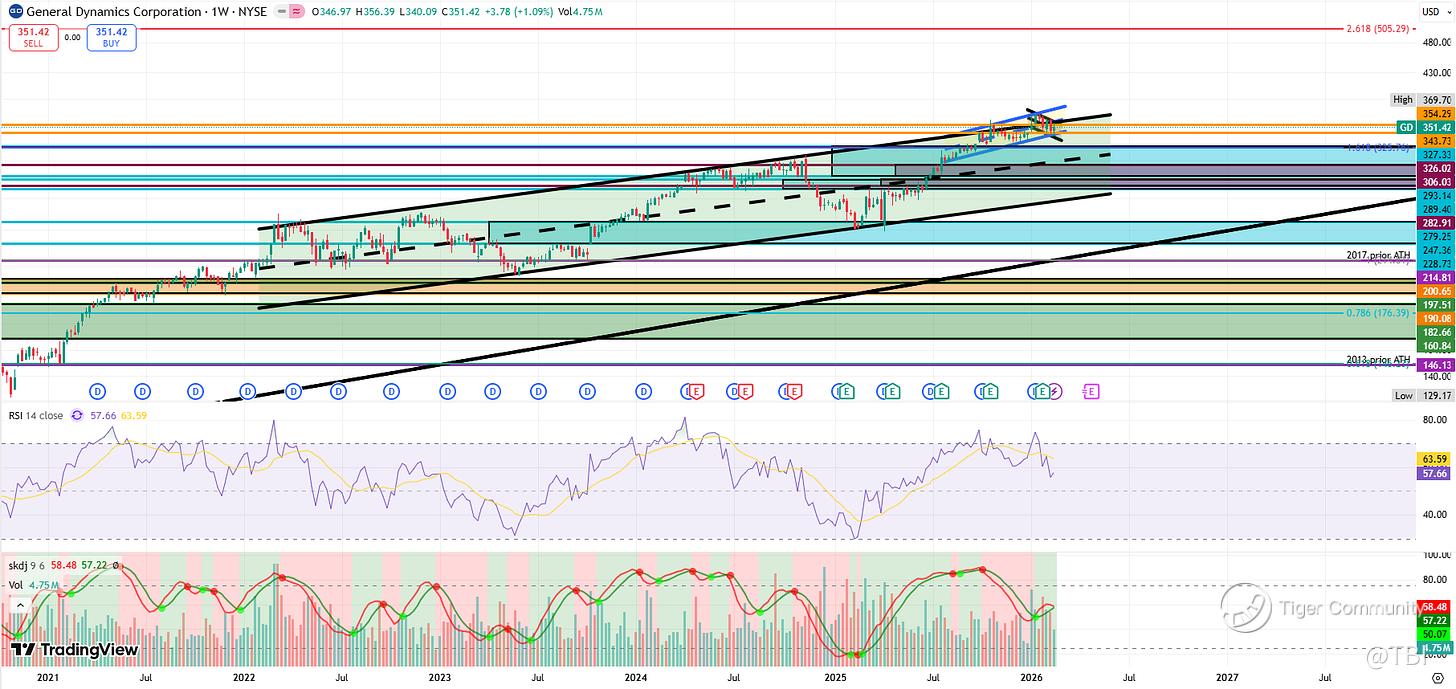Click the maroon 282.91 price label
The image size is (1456, 689).
click(1435, 221)
